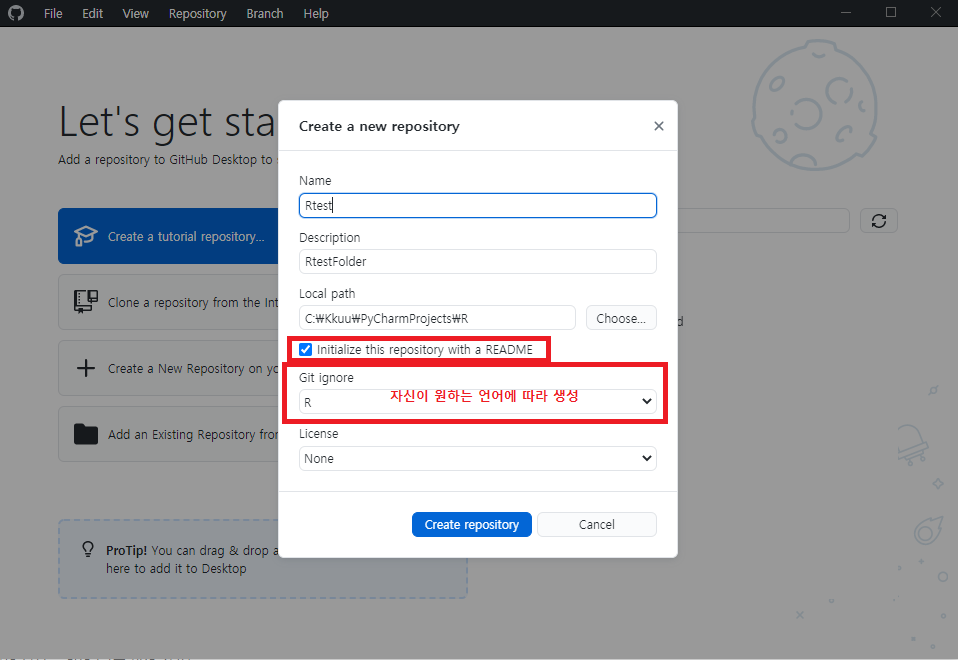Click the plus icon for new repository

pyautogui.click(x=86, y=368)
